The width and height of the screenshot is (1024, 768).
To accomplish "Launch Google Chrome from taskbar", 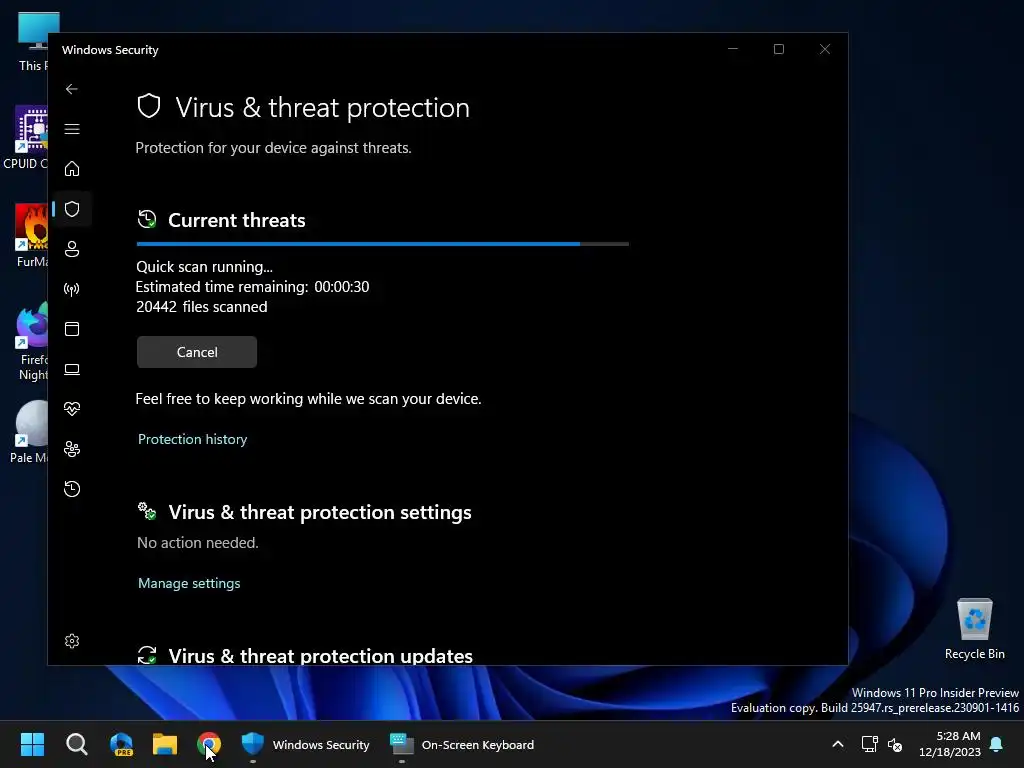I will coord(209,744).
